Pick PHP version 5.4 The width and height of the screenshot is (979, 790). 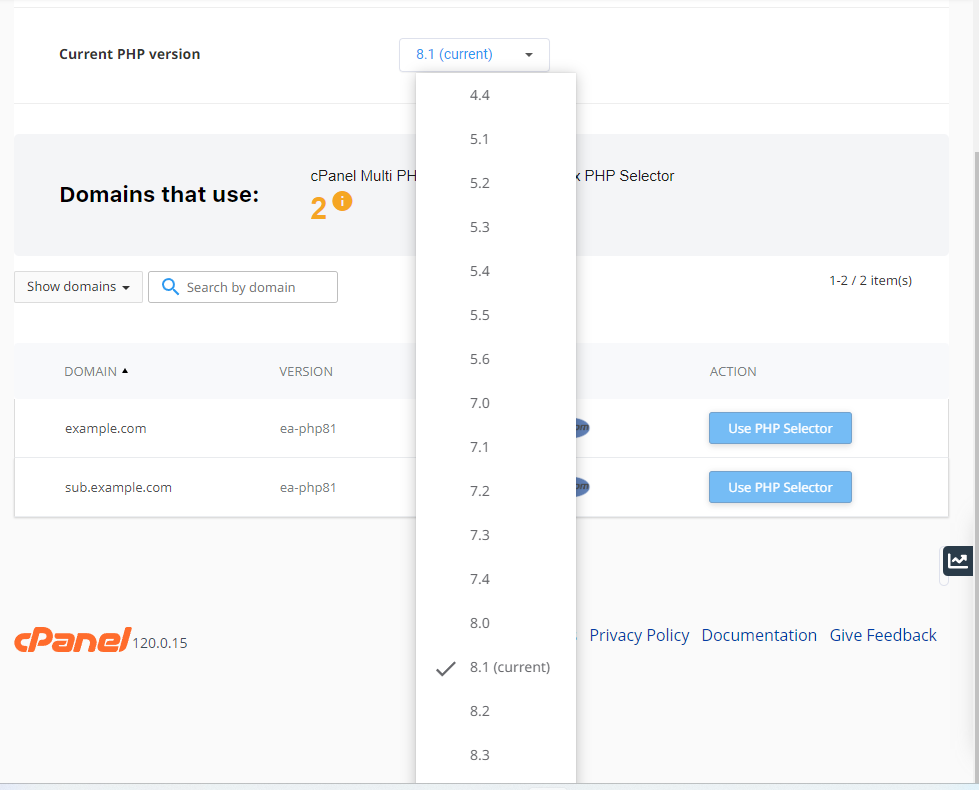coord(496,272)
